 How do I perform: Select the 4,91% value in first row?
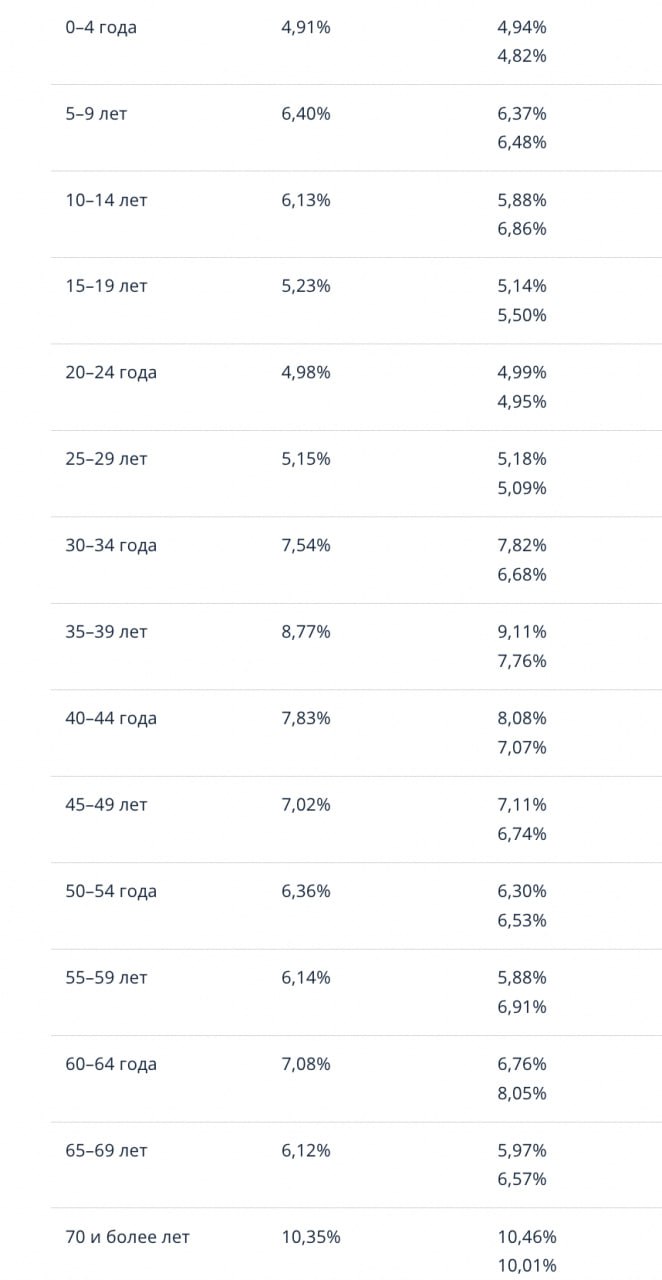click(306, 28)
